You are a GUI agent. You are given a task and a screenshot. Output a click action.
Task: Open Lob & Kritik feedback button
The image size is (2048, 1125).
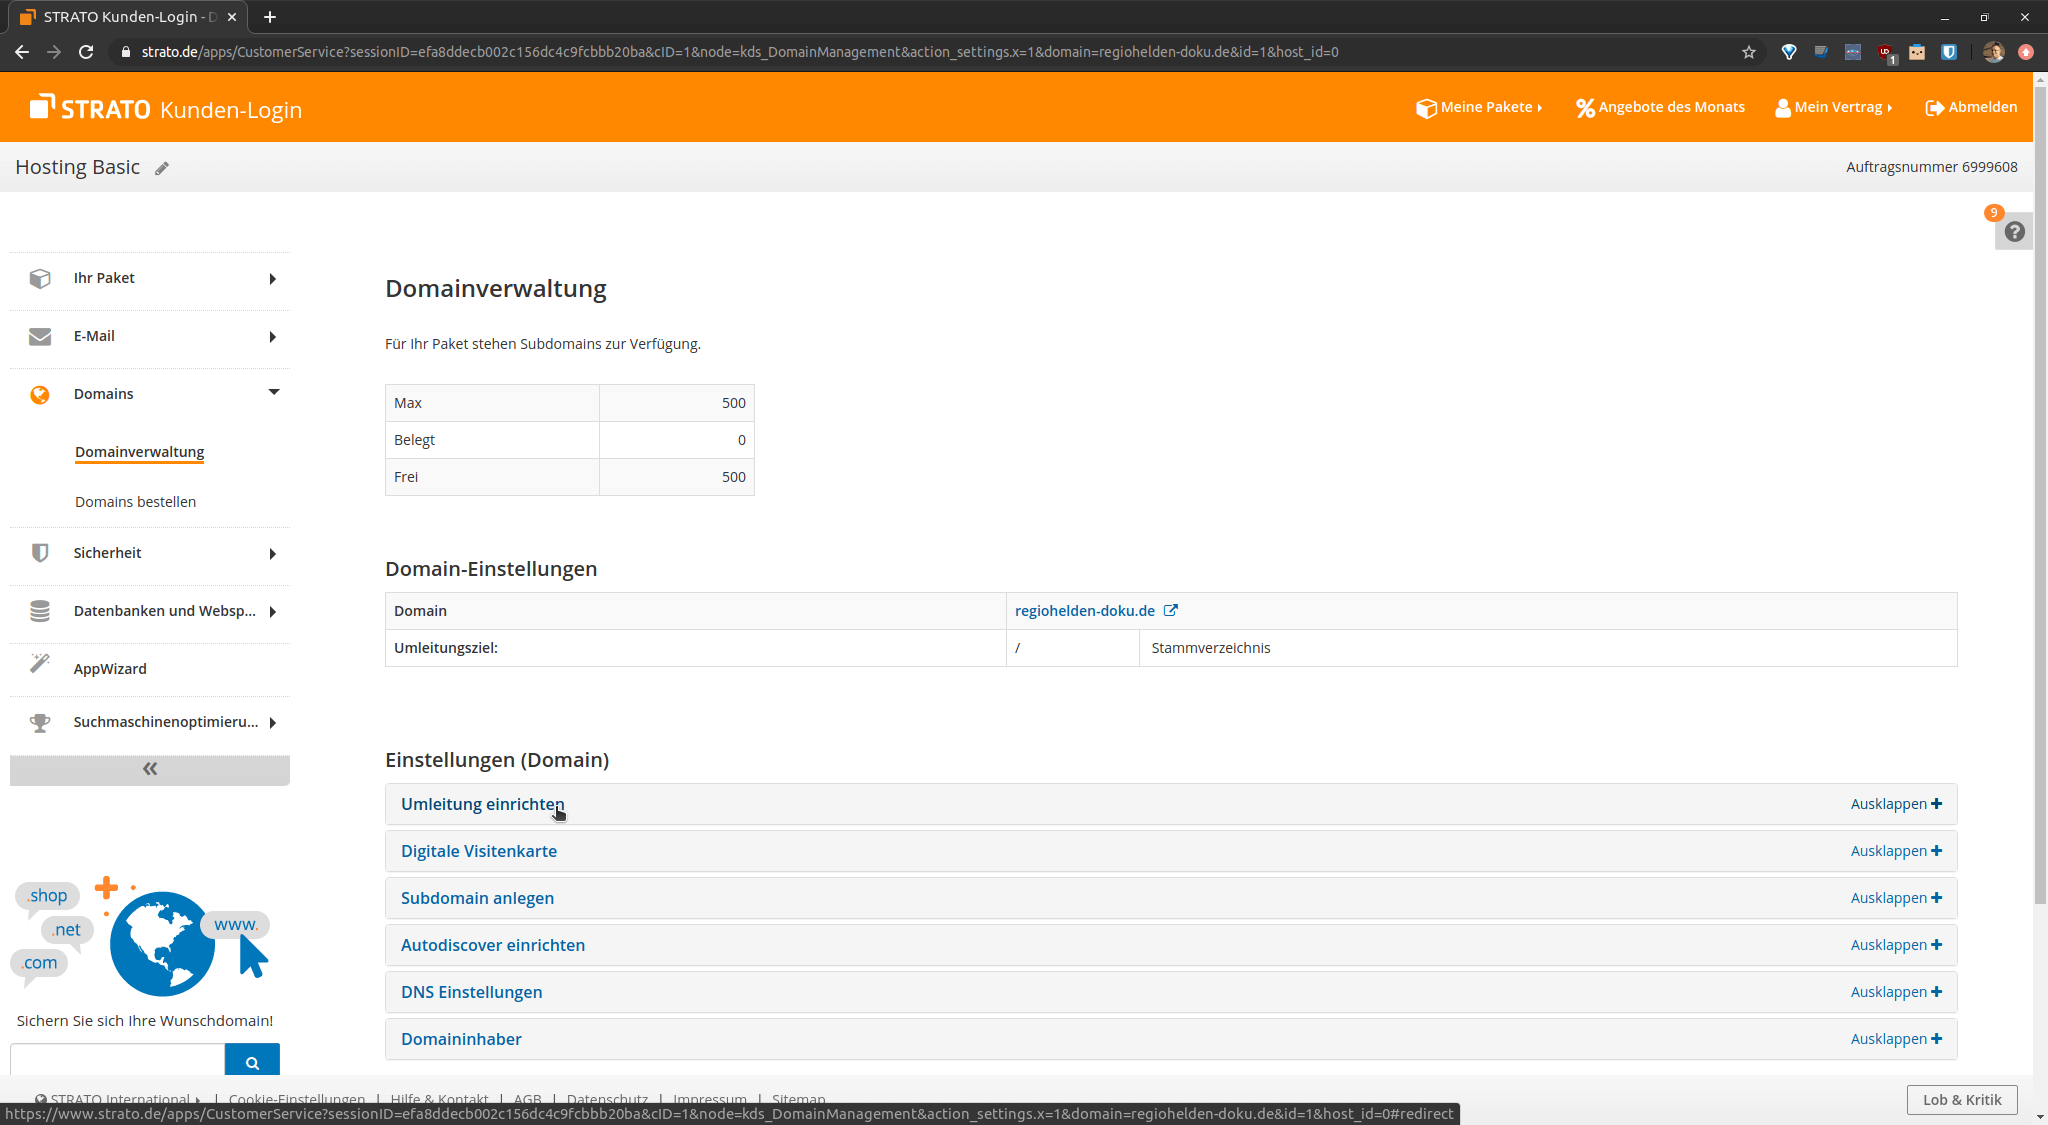click(x=1962, y=1100)
